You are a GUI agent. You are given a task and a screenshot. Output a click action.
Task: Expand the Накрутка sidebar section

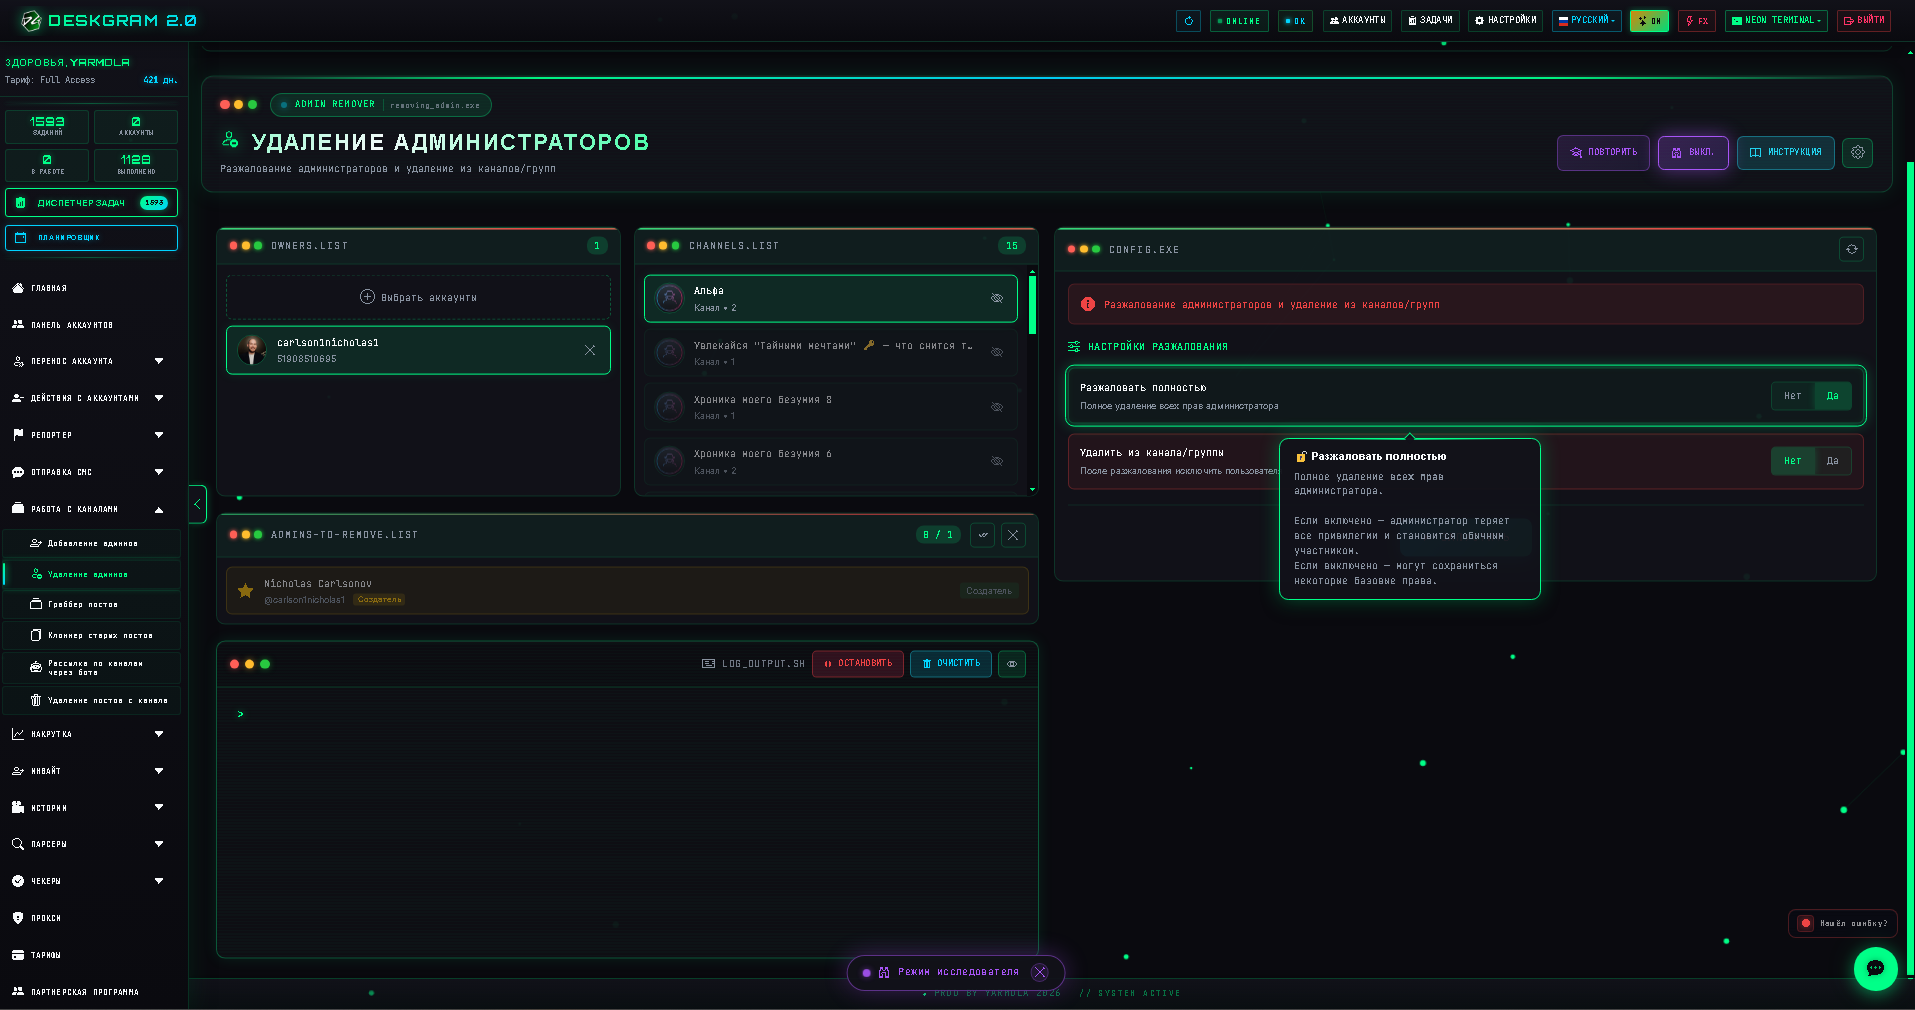[x=90, y=734]
